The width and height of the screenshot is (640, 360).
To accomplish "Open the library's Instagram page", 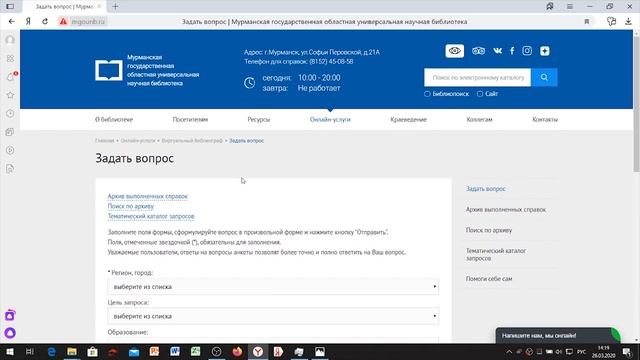I will (x=527, y=51).
